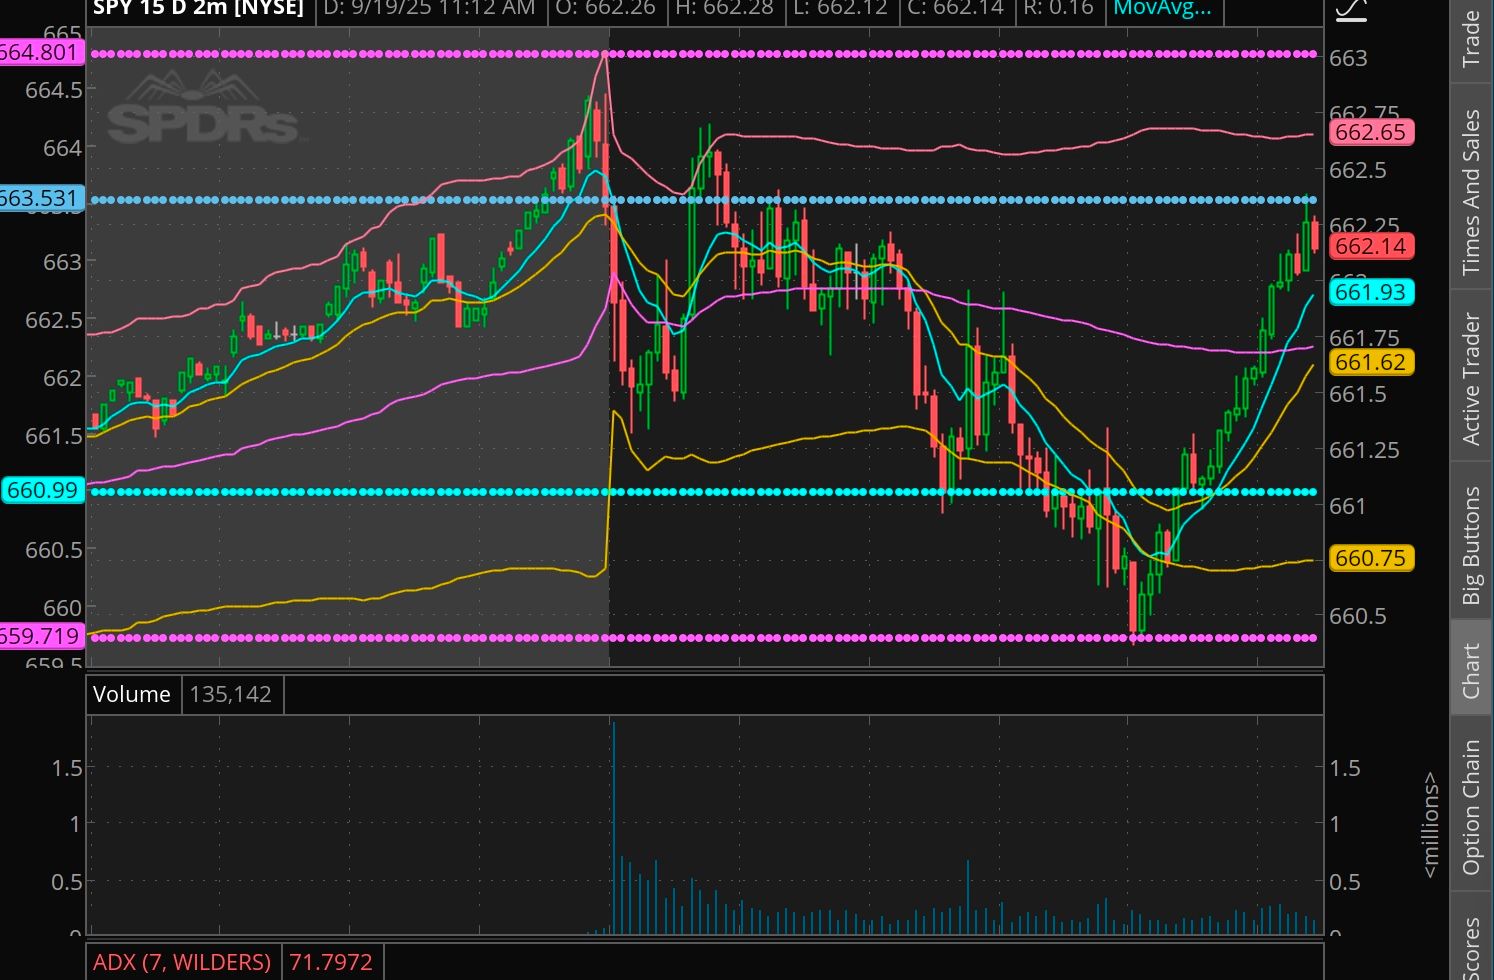Click the low price readout L: 662.12
Screen dimensions: 1494x980
tap(840, 9)
